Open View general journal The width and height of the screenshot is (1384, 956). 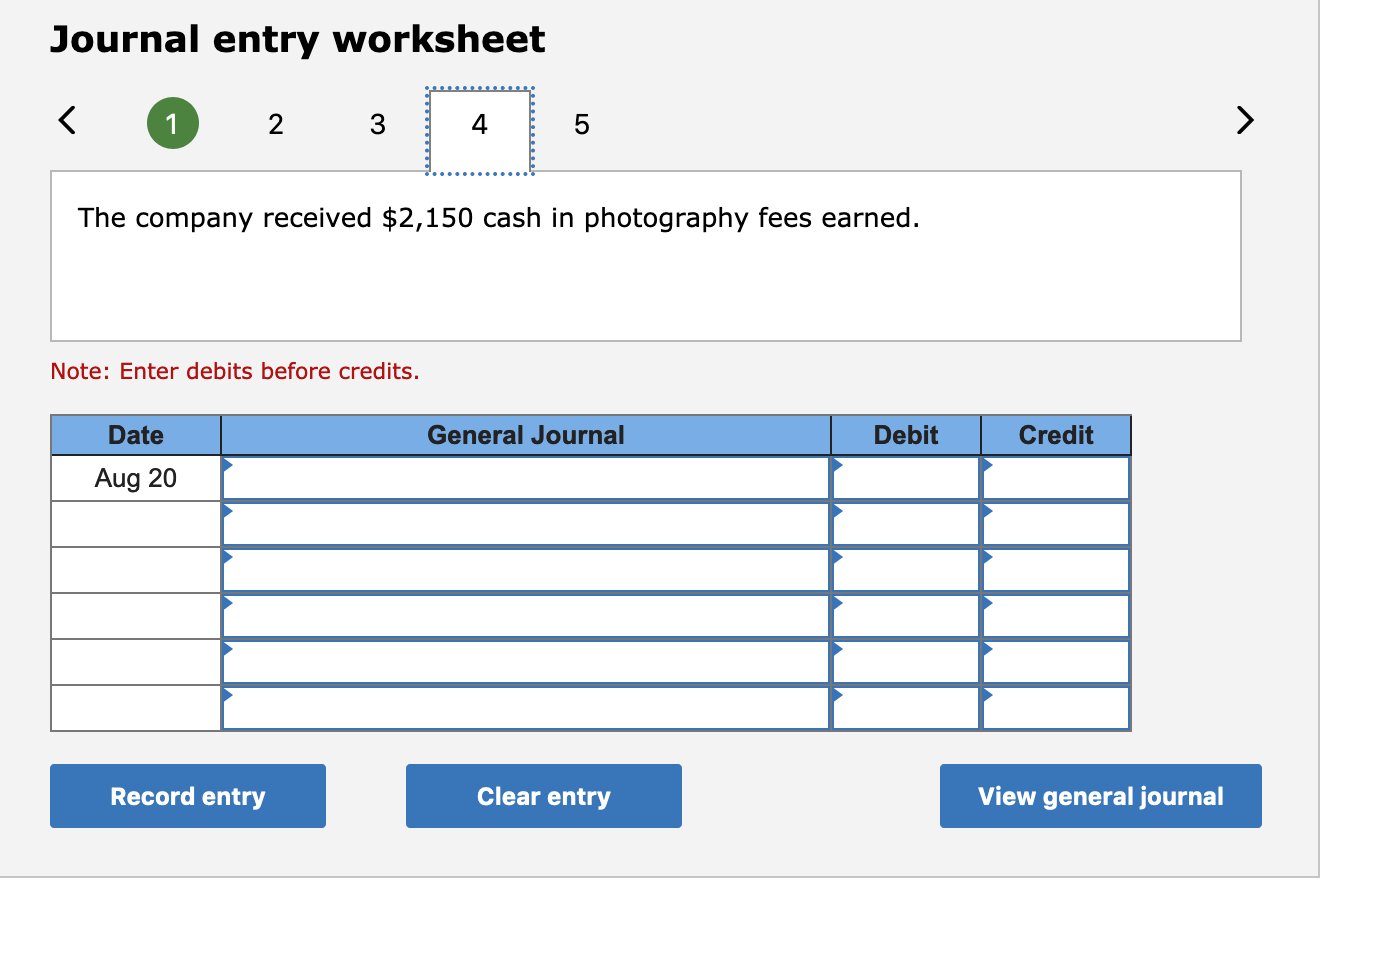[x=1100, y=796]
